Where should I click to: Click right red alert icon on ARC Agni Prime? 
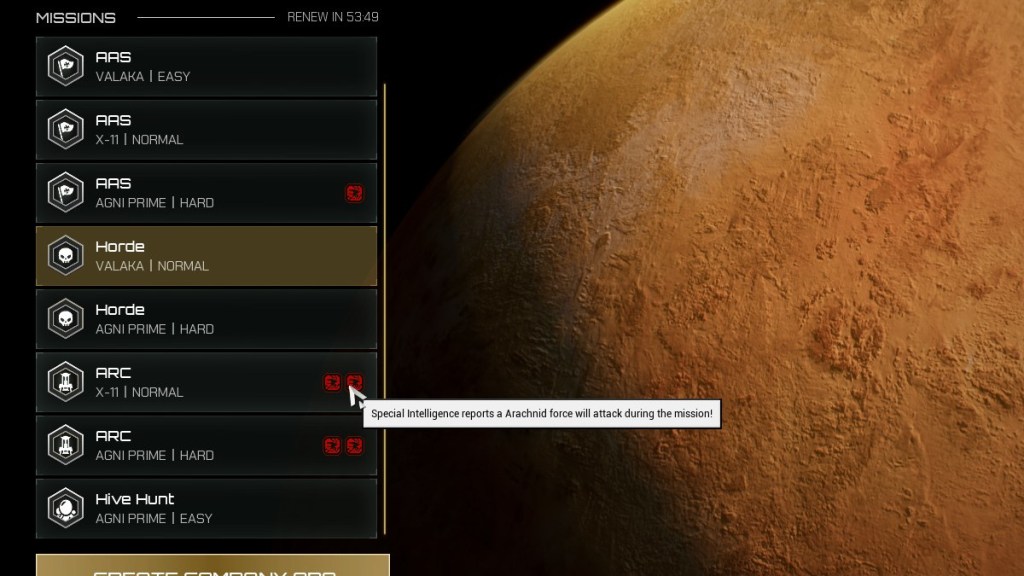point(354,446)
